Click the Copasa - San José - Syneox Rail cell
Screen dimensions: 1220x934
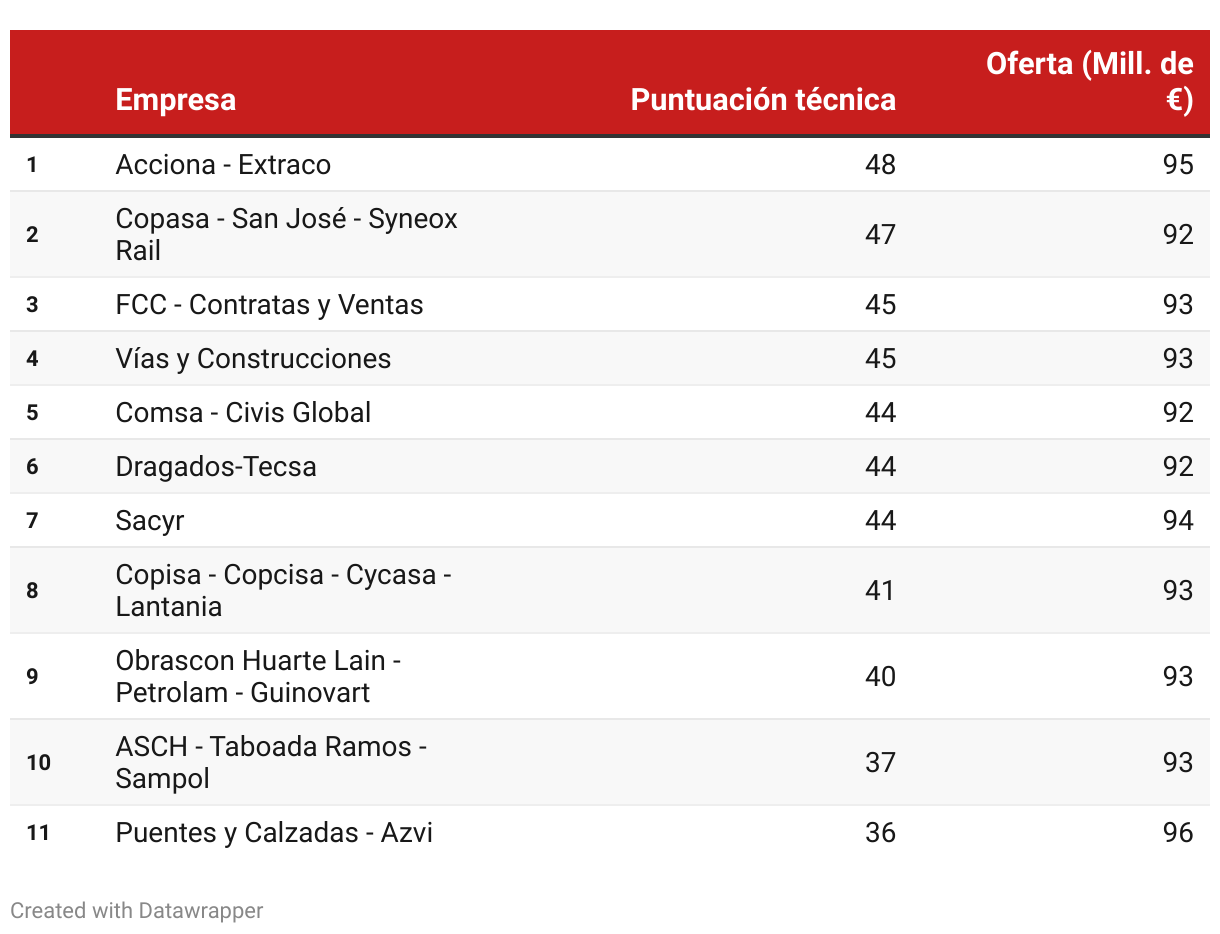(x=286, y=235)
